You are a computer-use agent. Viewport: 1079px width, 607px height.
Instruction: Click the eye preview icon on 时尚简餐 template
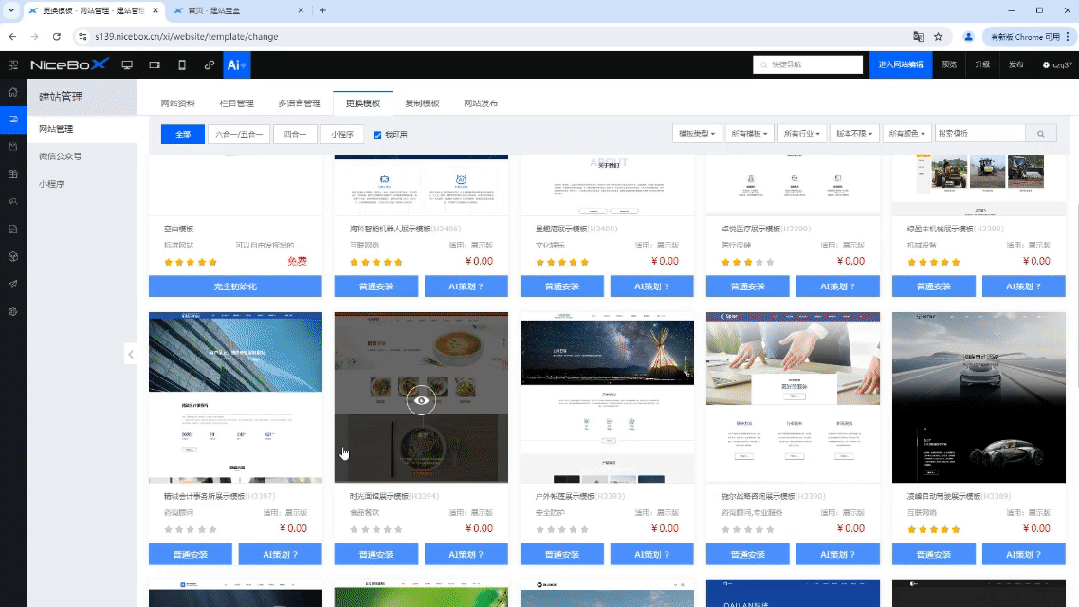421,399
